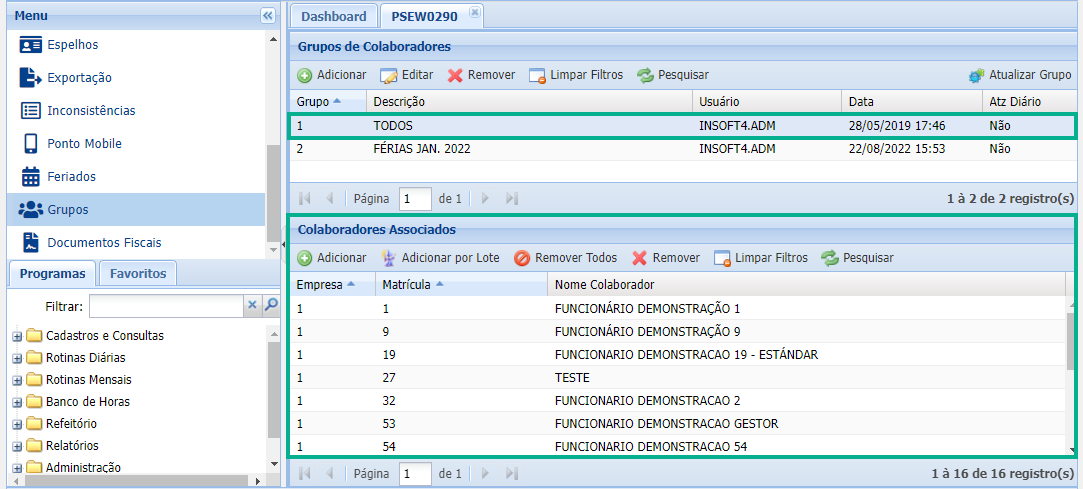Viewport: 1083px width, 489px height.
Task: Click Atz Diário column header
Action: (1029, 102)
